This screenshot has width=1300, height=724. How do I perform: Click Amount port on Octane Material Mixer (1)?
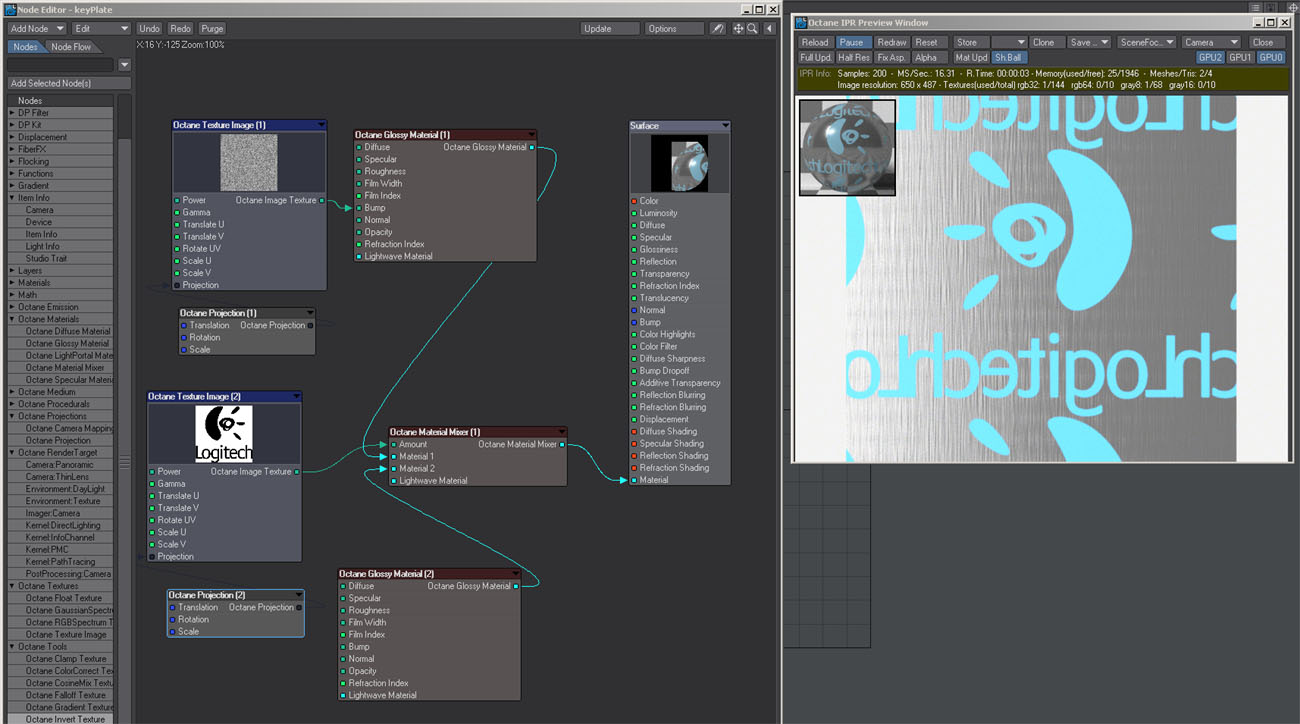pos(394,444)
